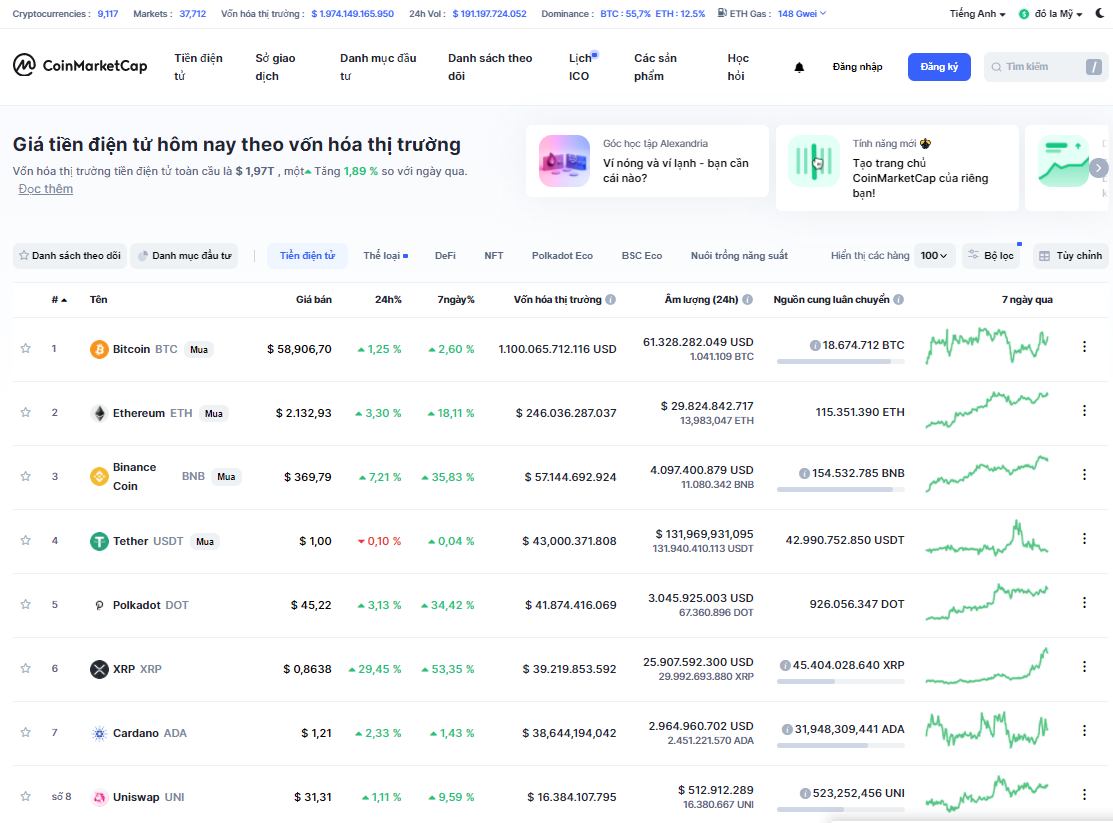Viewport: 1113px width, 823px height.
Task: Open the Học hỏi nav menu
Action: coord(738,67)
